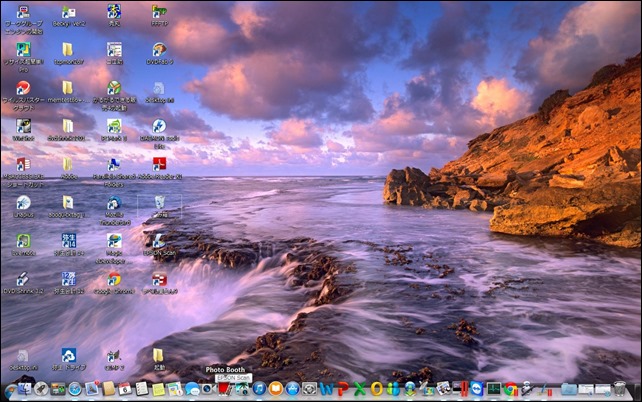Viewport: 642px width, 402px height.
Task: Launch the Outlook O icon in the dock
Action: (x=377, y=388)
